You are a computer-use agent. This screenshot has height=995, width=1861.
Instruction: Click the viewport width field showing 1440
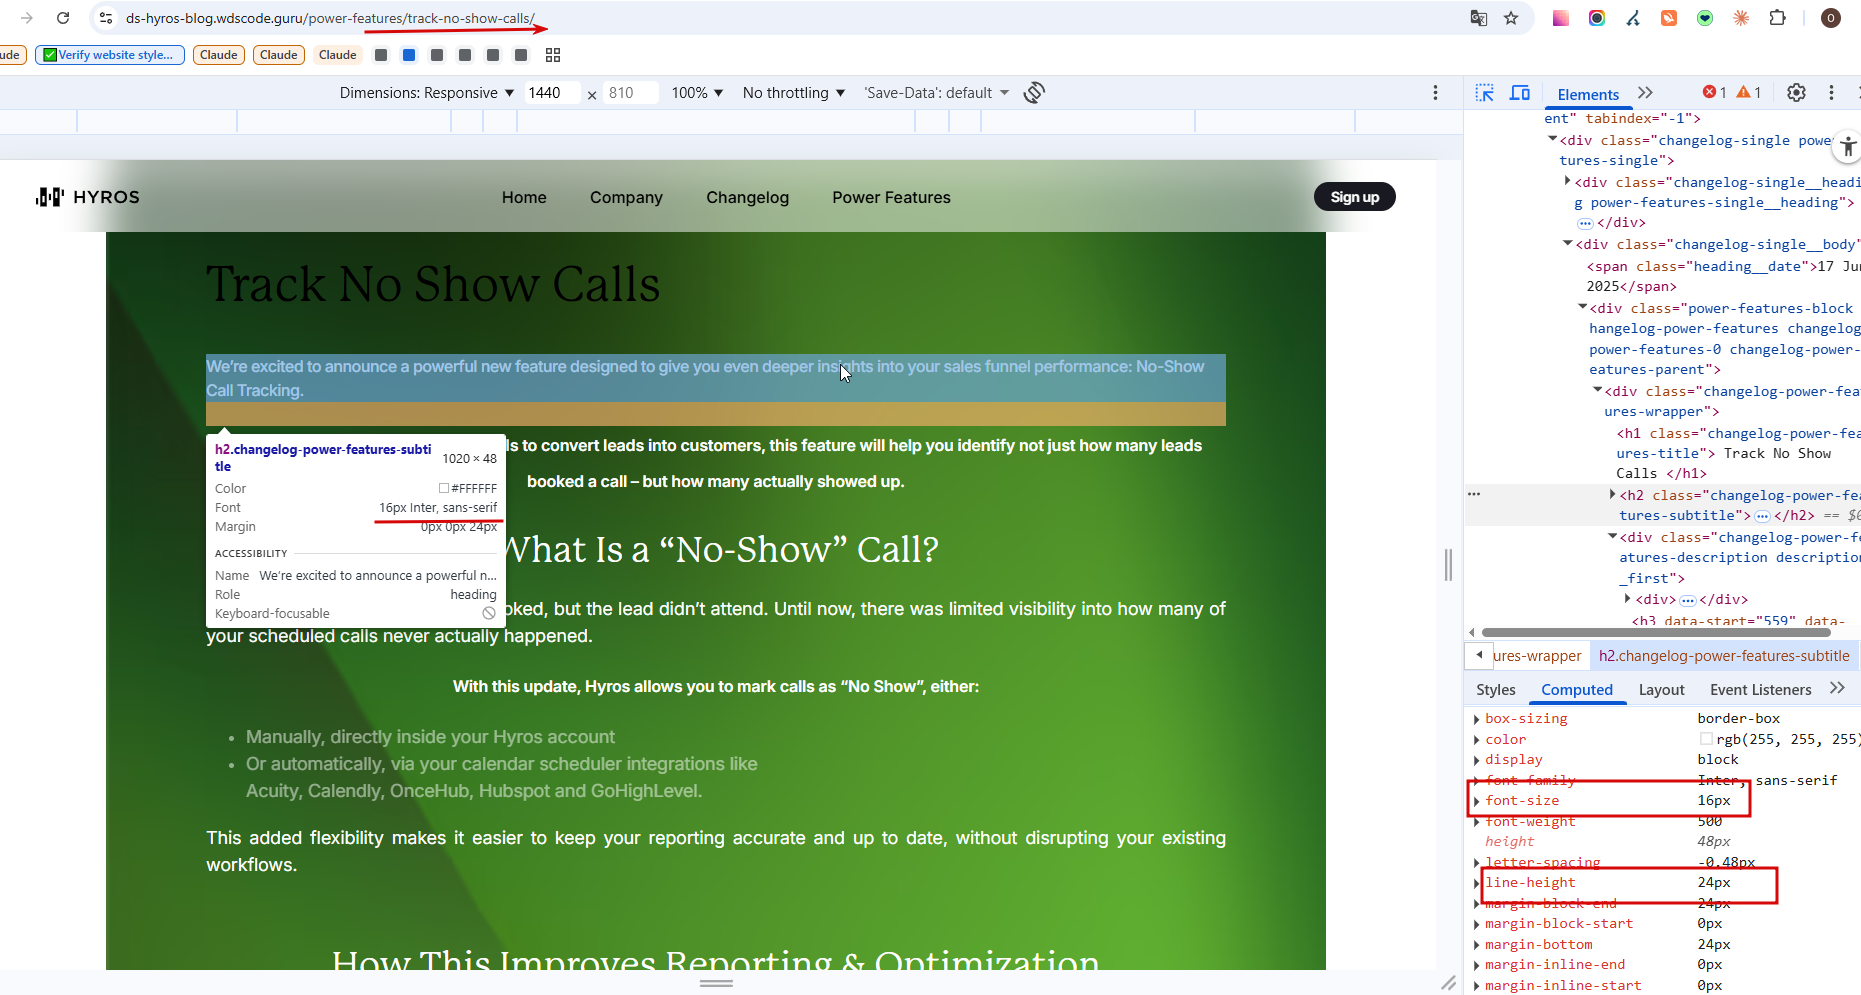pos(552,93)
